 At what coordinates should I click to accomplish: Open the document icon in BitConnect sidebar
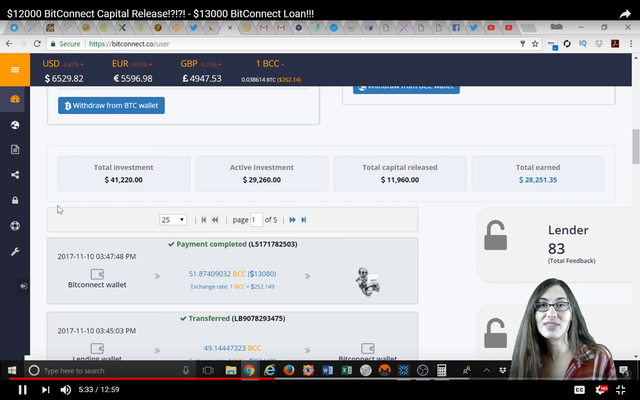[x=15, y=149]
